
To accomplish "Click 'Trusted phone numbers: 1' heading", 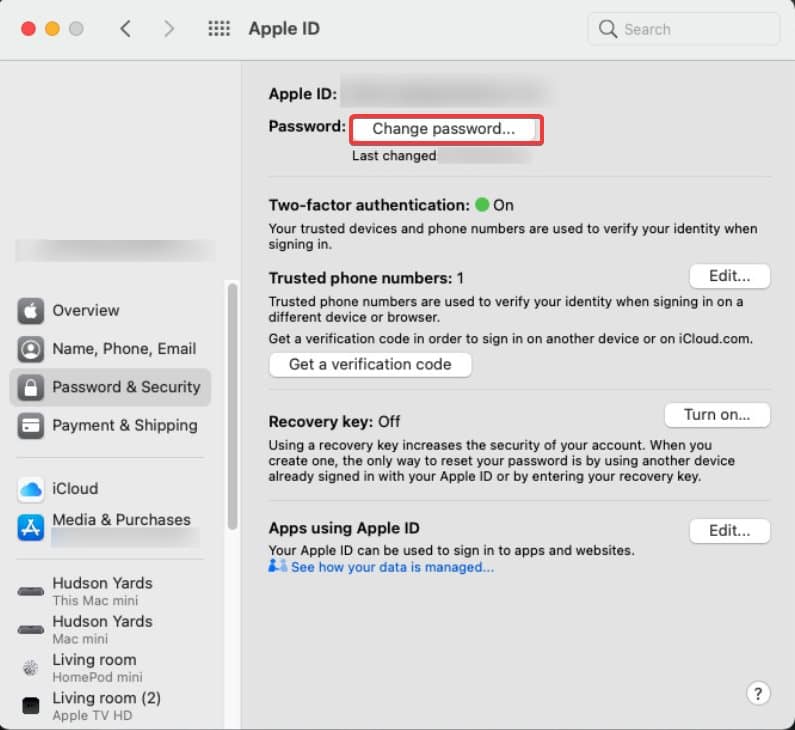I will pos(366,278).
